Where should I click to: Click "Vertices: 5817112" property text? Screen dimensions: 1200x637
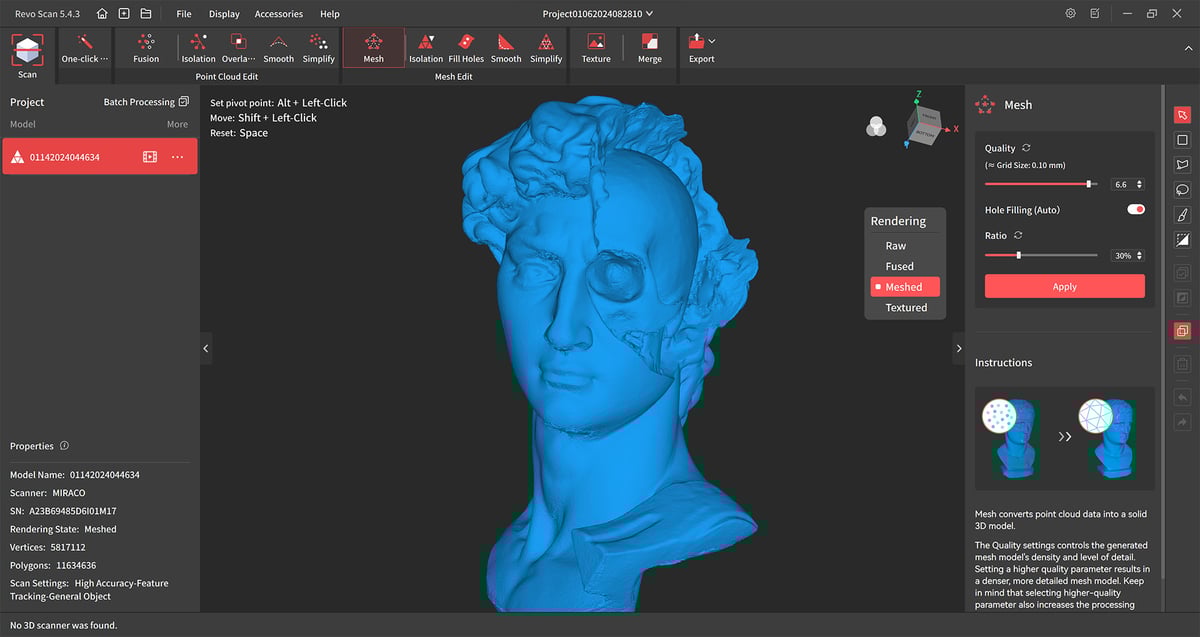[48, 547]
